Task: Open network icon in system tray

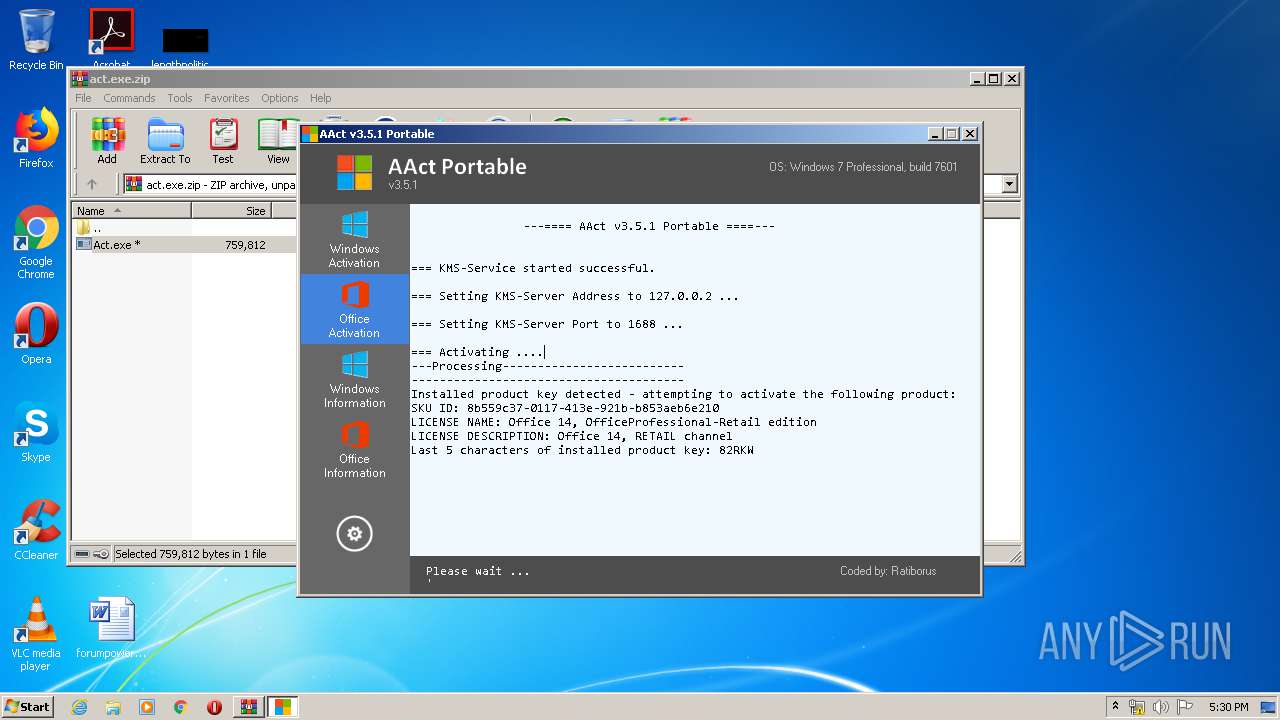Action: pyautogui.click(x=1137, y=707)
